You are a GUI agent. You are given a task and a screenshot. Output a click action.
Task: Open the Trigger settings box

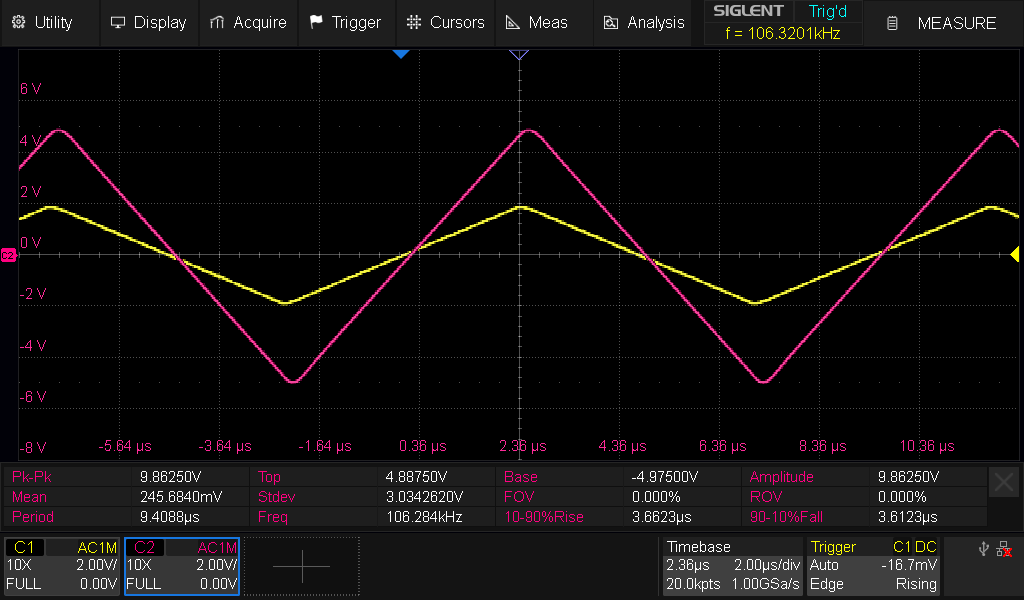(x=873, y=565)
